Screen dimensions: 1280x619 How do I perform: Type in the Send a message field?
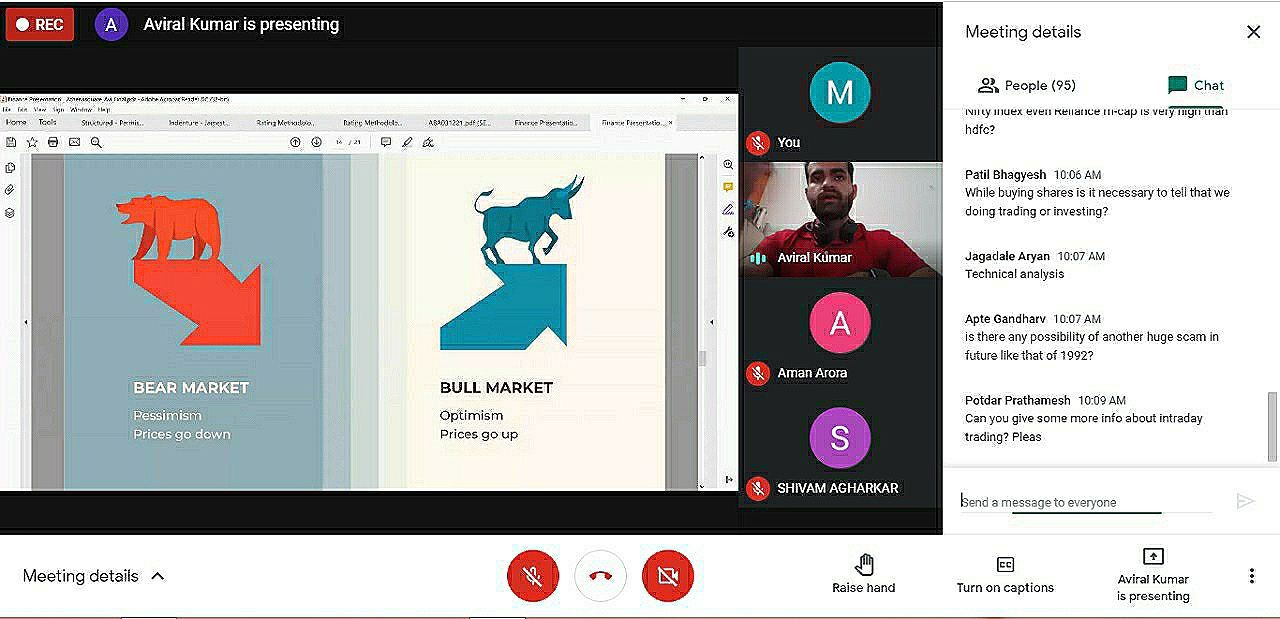coord(1085,502)
